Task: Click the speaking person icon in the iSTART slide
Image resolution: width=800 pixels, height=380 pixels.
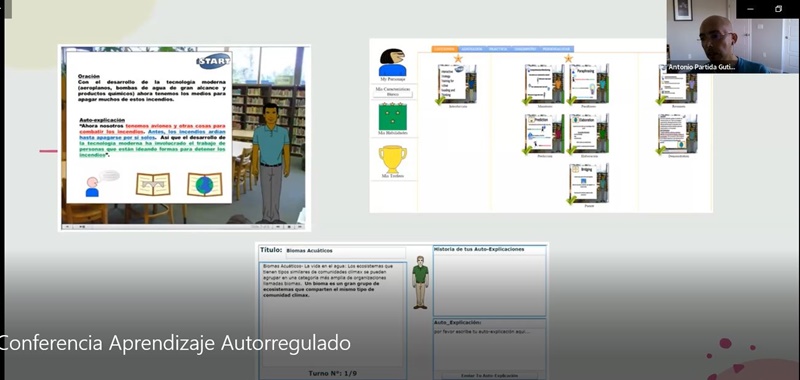Action: pyautogui.click(x=92, y=186)
